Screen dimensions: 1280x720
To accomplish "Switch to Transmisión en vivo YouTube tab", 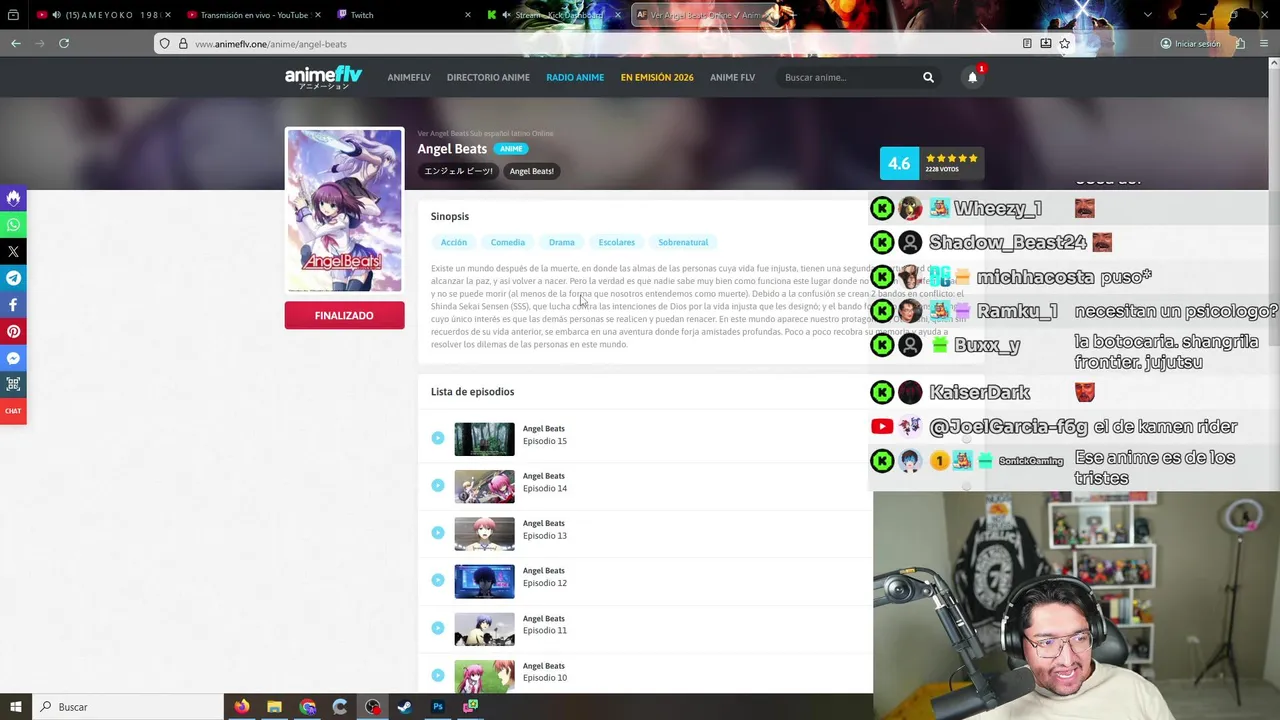I will click(253, 15).
